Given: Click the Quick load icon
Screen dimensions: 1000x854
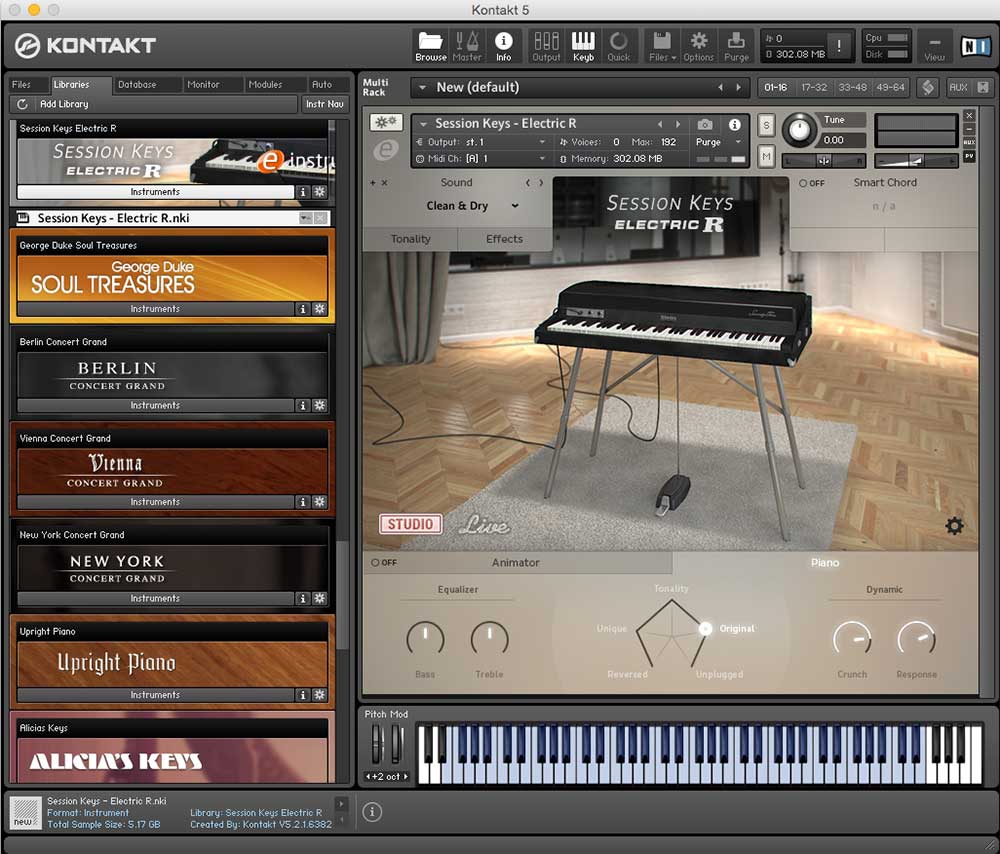Looking at the screenshot, I should tap(619, 45).
